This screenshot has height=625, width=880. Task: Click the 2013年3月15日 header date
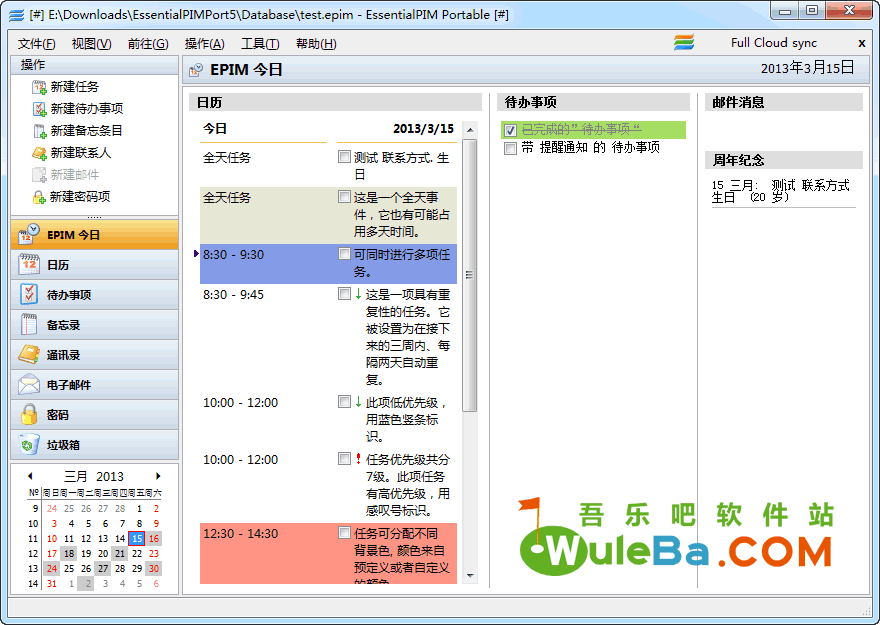coord(808,68)
